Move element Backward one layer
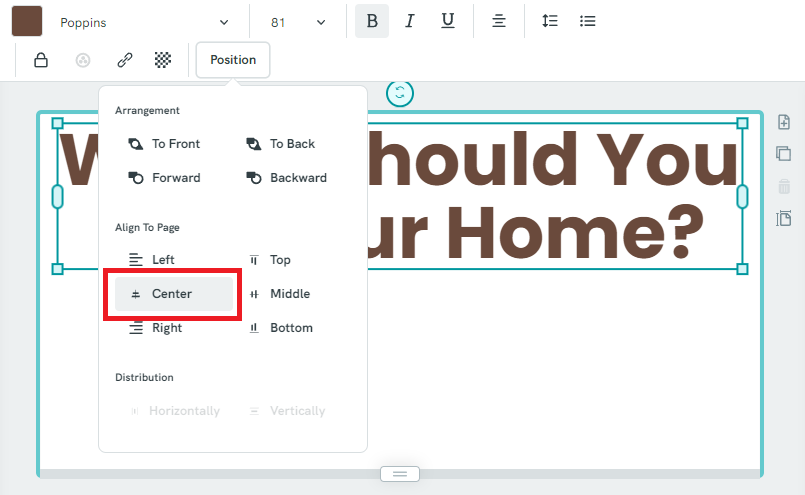This screenshot has width=805, height=495. tap(286, 178)
